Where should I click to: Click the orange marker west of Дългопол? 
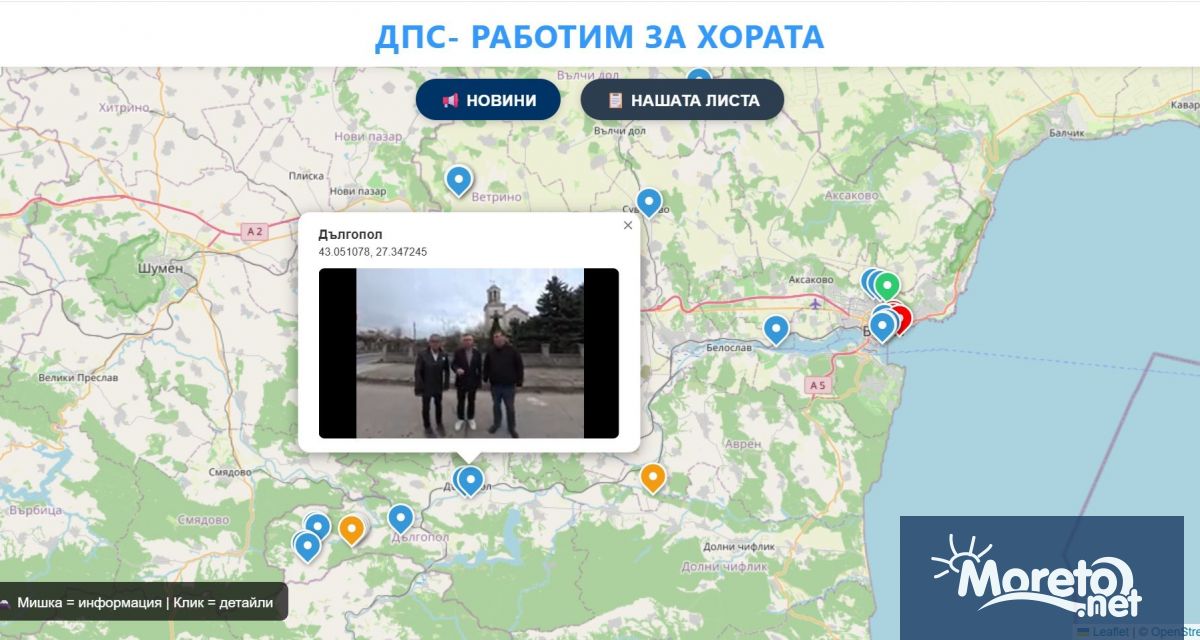[351, 529]
